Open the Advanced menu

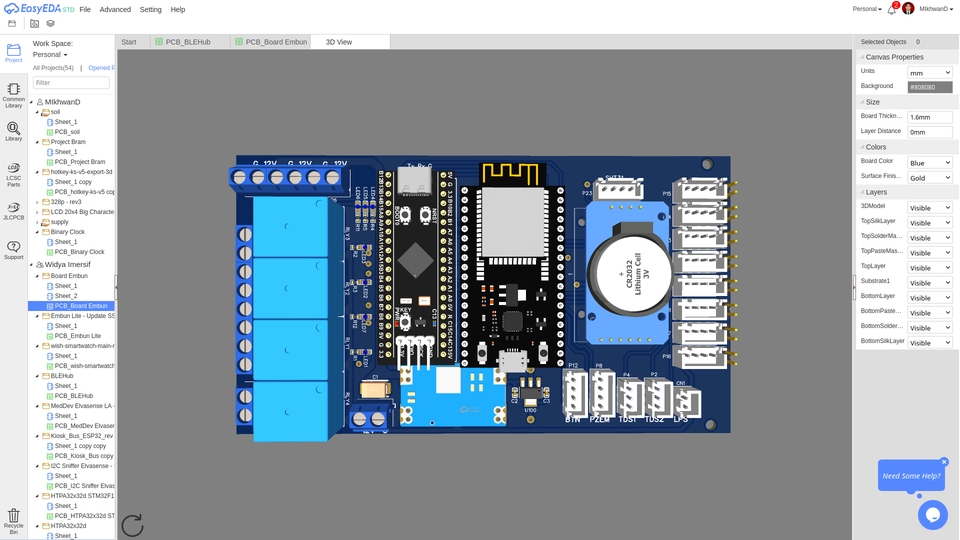tap(115, 9)
